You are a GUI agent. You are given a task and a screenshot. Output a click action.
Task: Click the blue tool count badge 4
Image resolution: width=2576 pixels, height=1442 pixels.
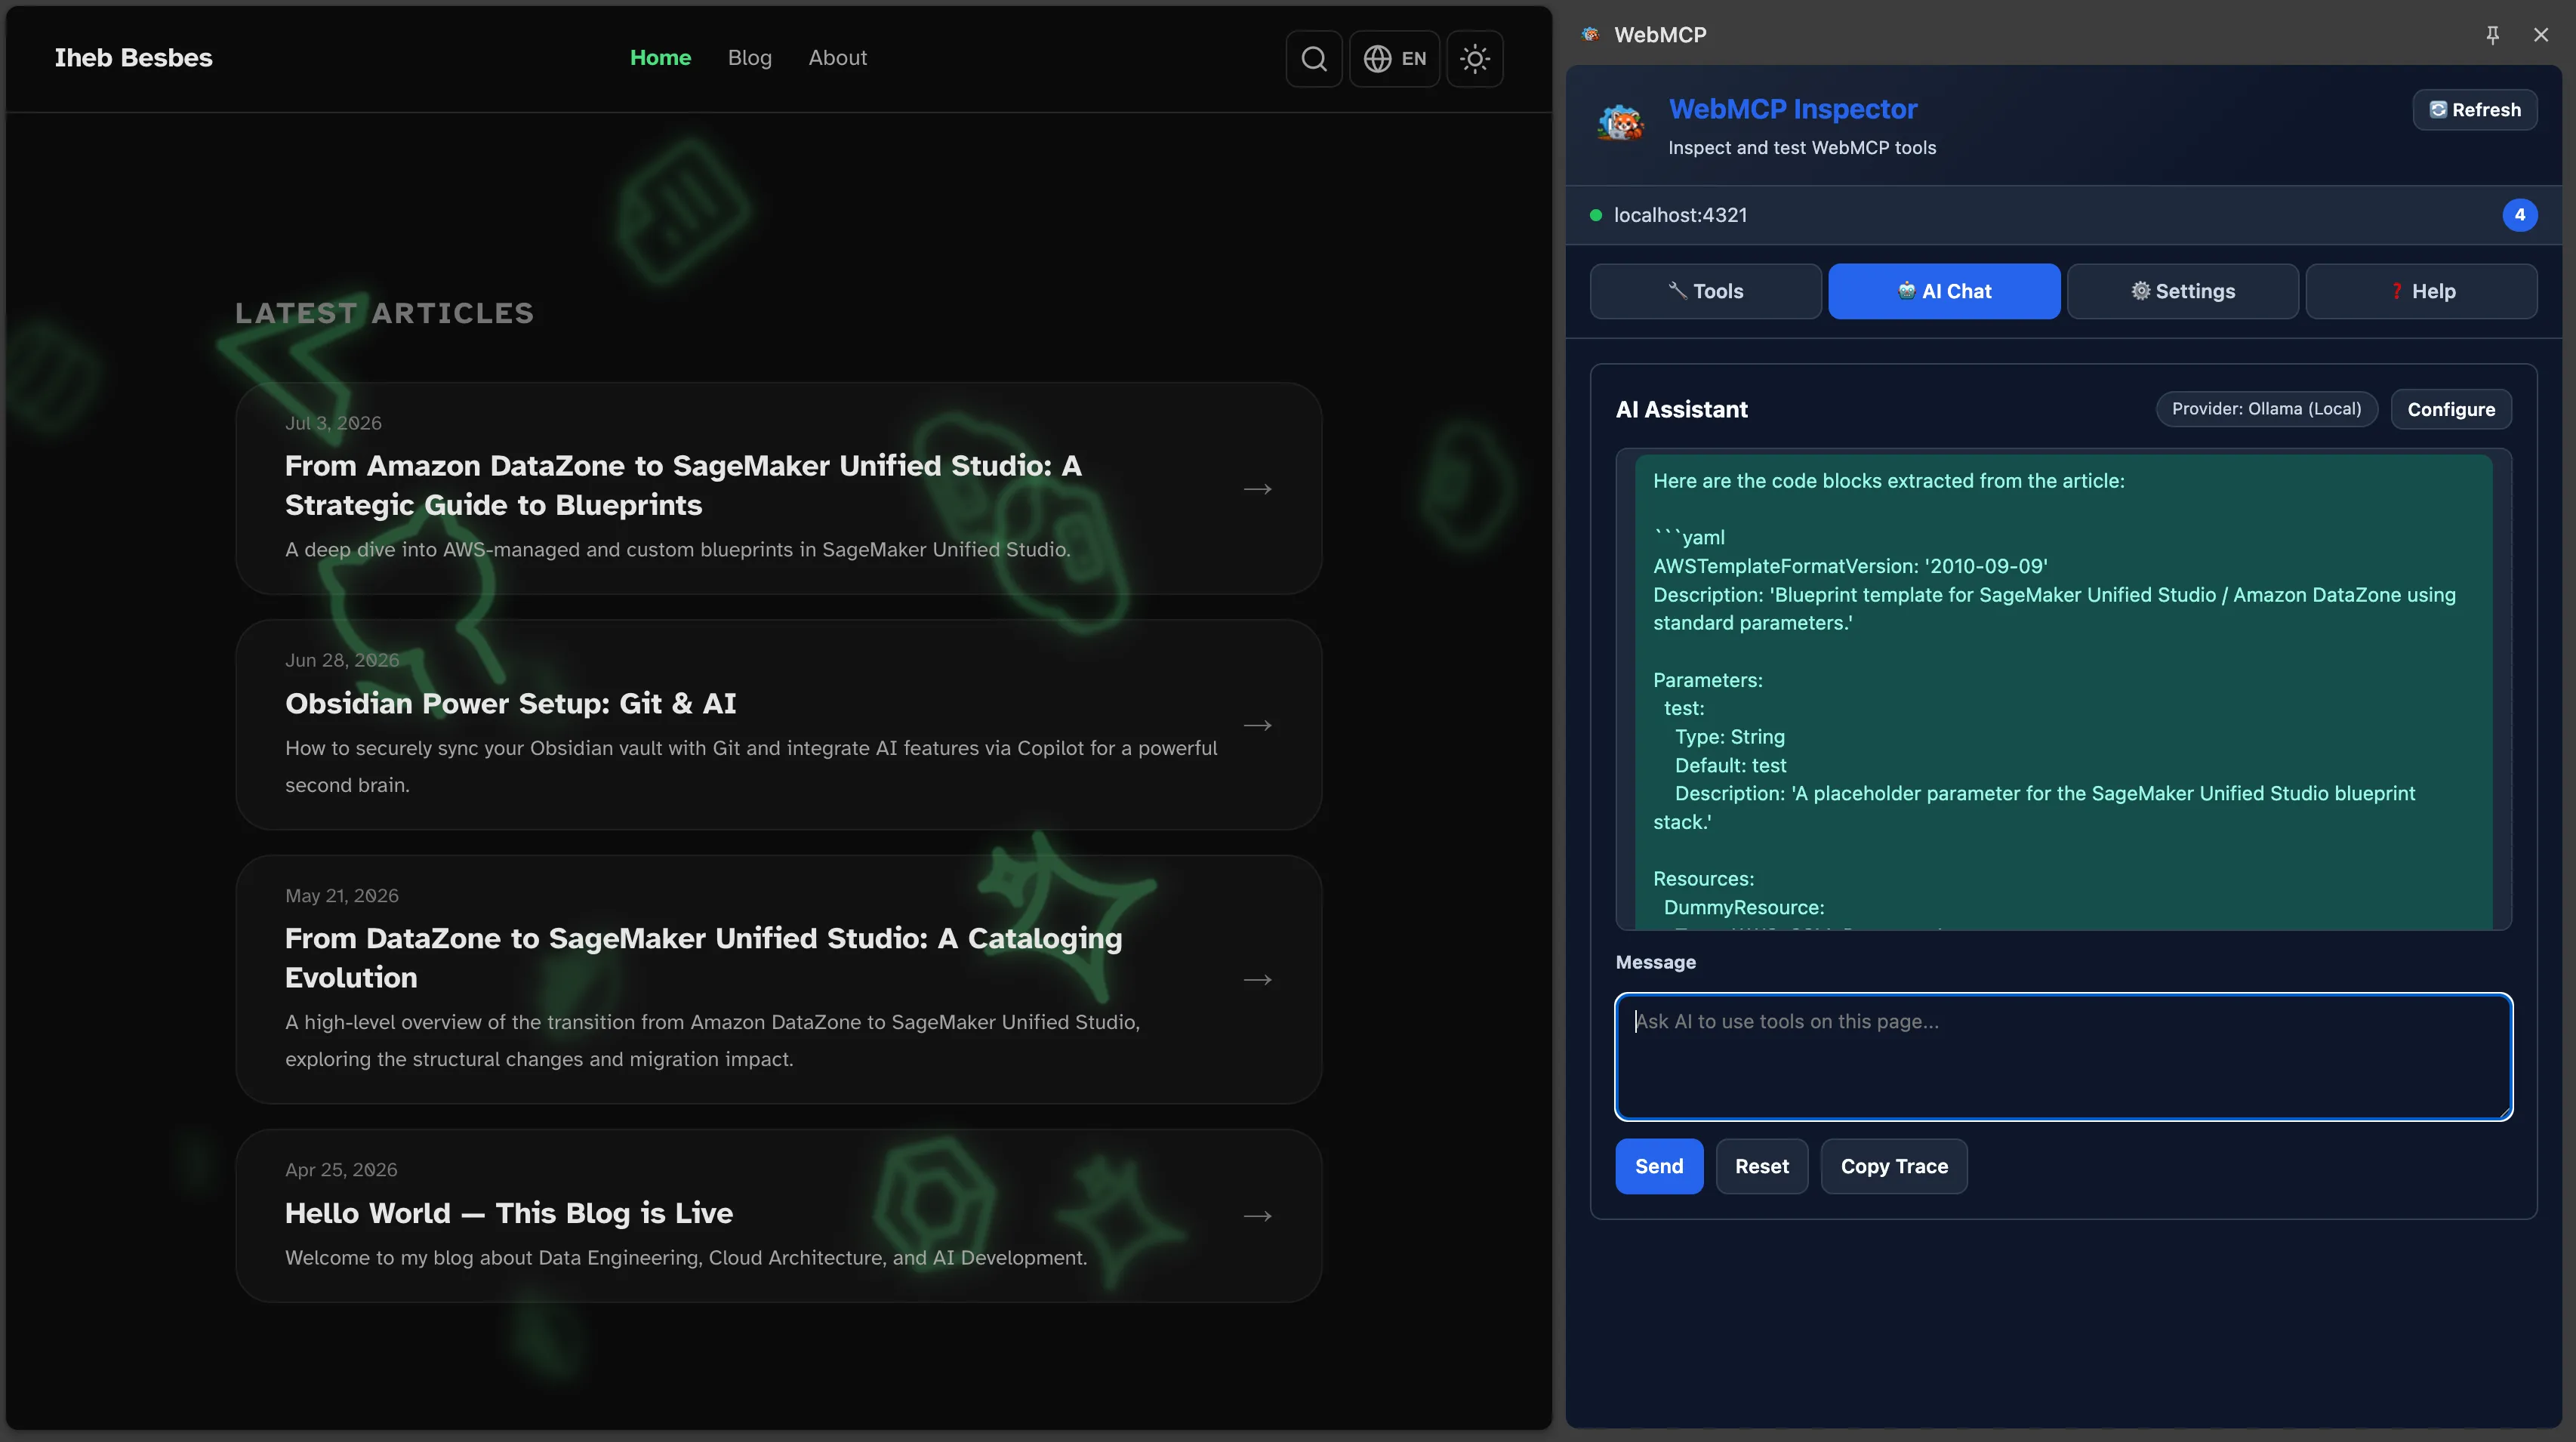coord(2519,215)
